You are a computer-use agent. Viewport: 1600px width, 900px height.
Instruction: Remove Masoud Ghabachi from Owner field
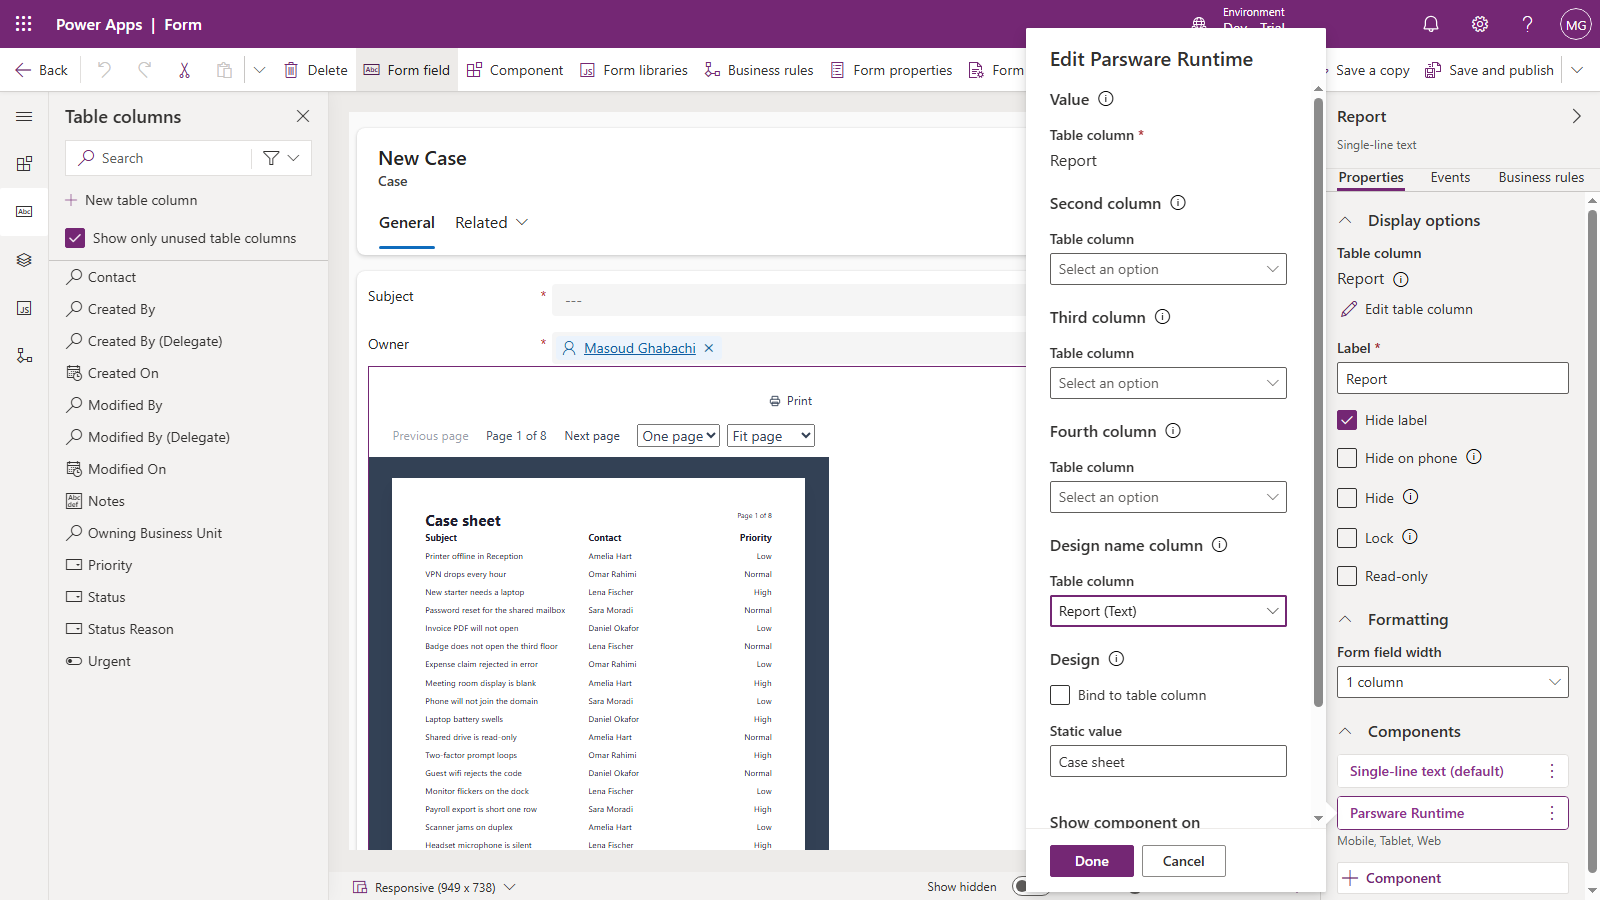709,348
